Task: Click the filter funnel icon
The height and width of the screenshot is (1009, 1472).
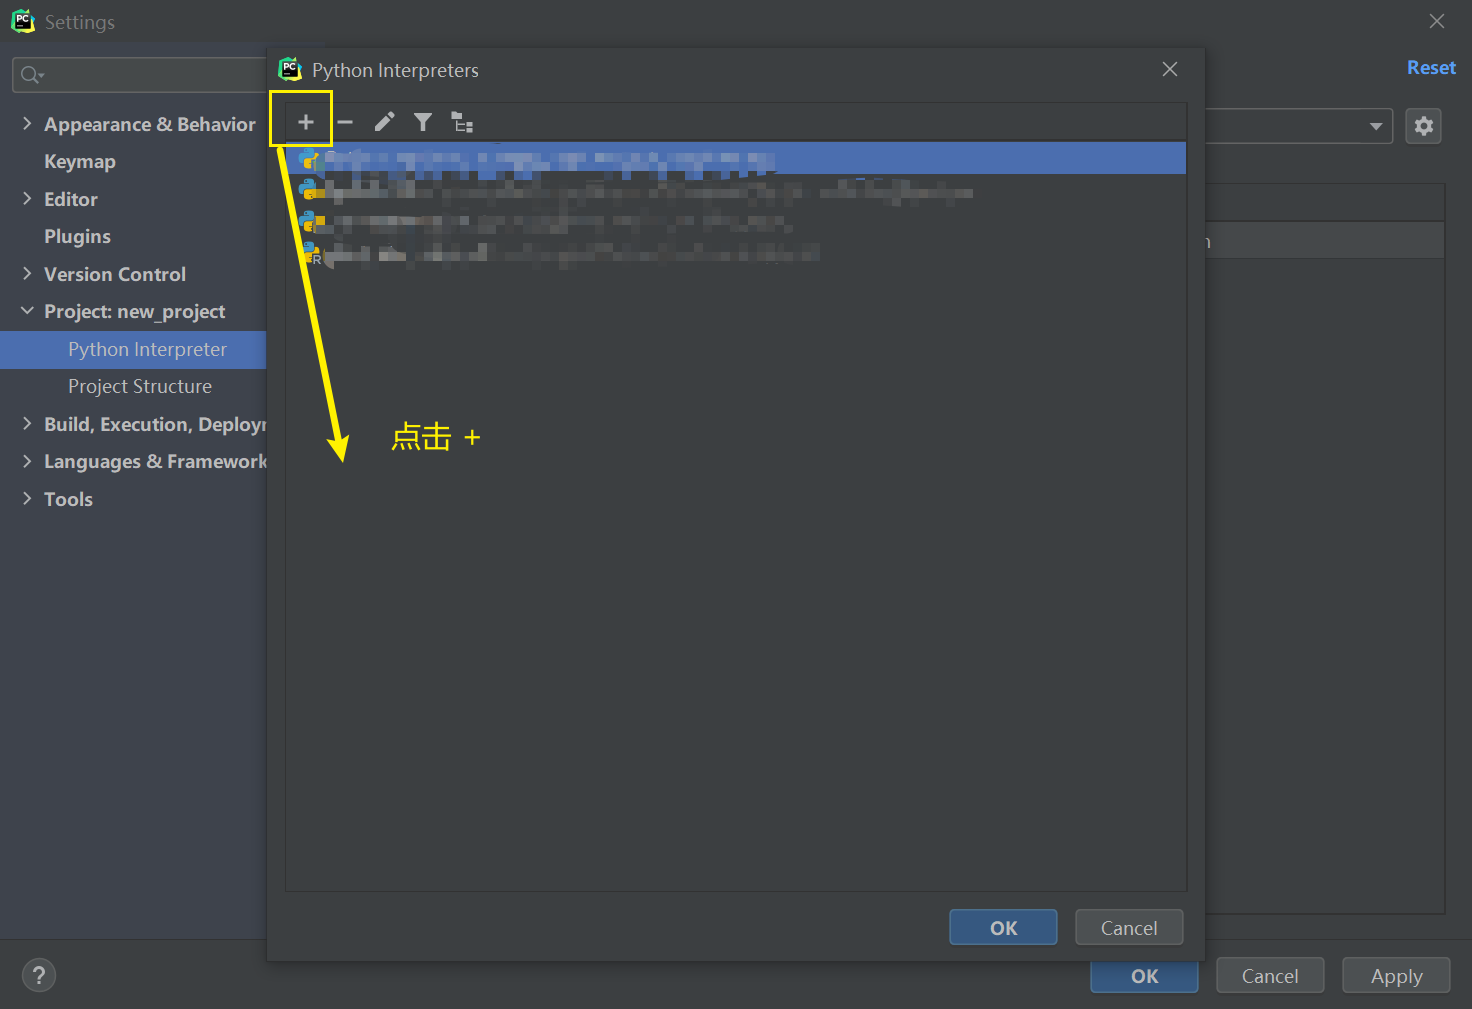Action: (423, 122)
